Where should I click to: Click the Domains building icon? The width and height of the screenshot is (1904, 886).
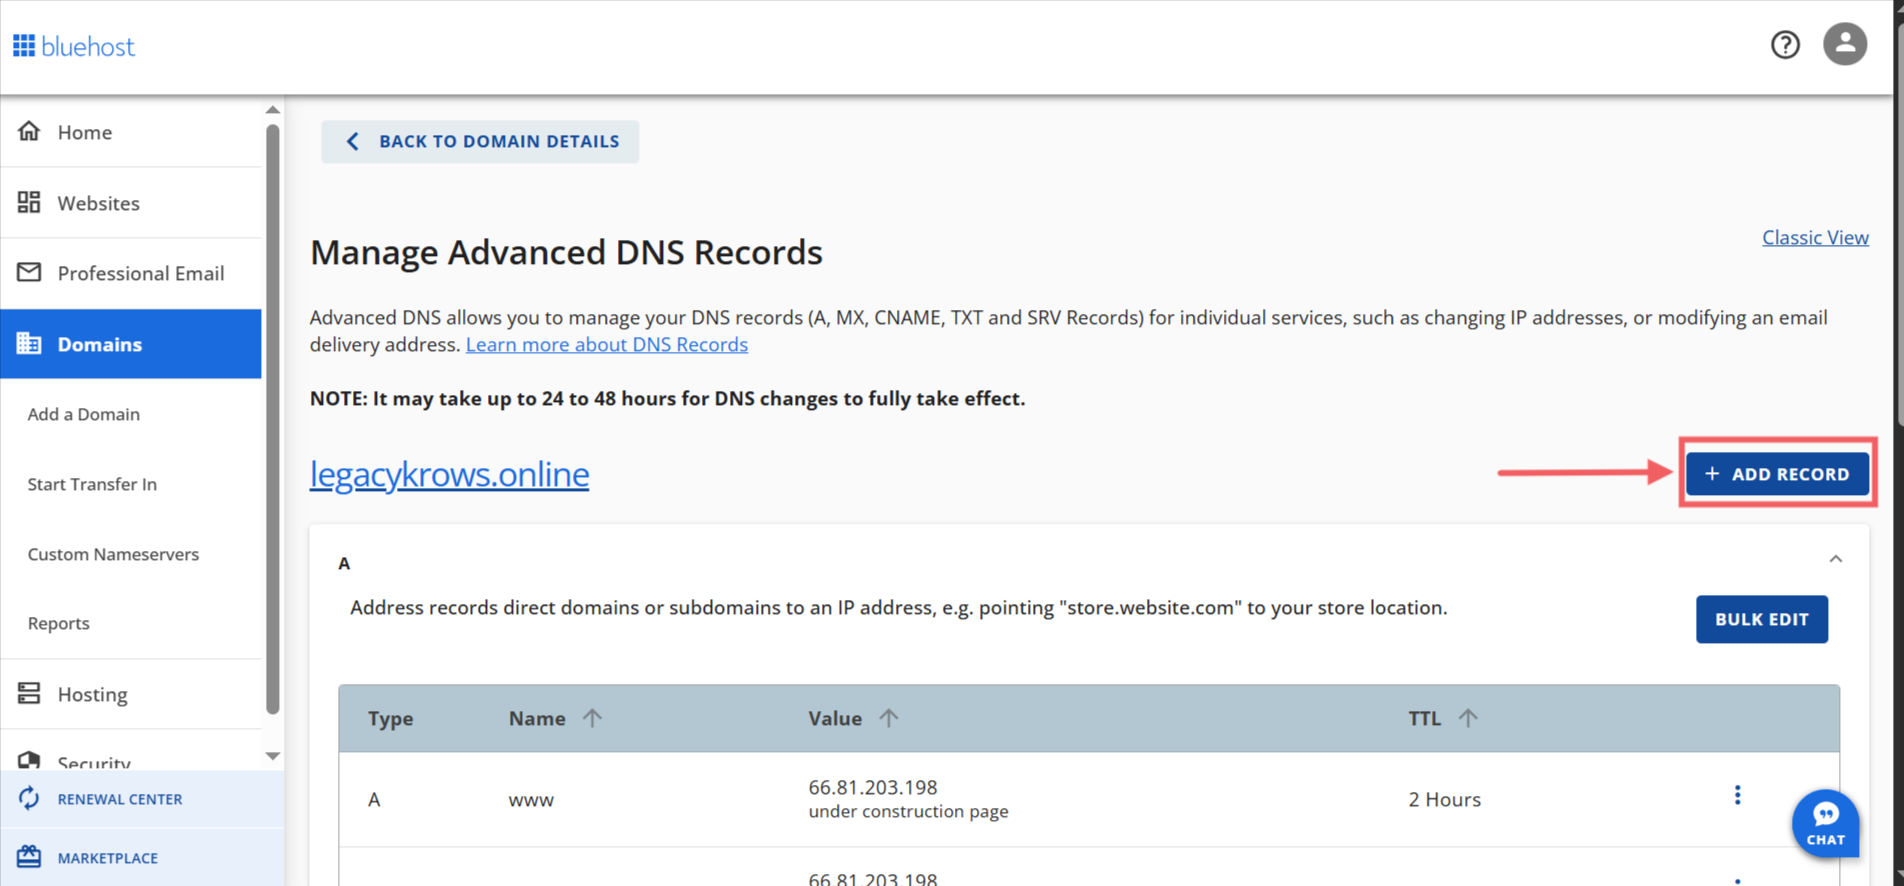click(x=29, y=343)
